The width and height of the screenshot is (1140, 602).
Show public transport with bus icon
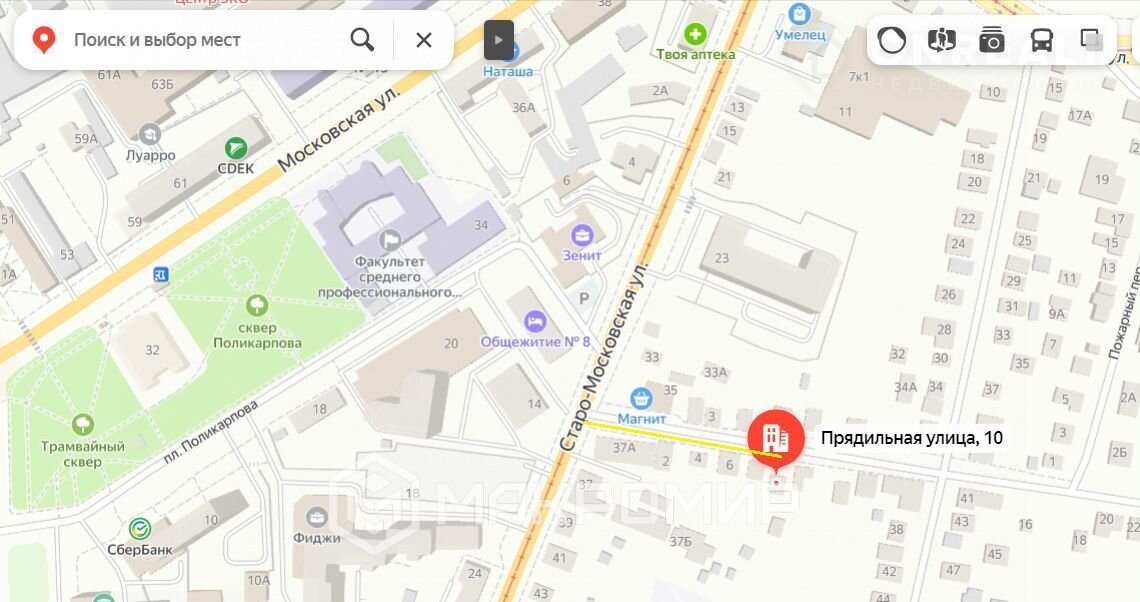(1042, 40)
